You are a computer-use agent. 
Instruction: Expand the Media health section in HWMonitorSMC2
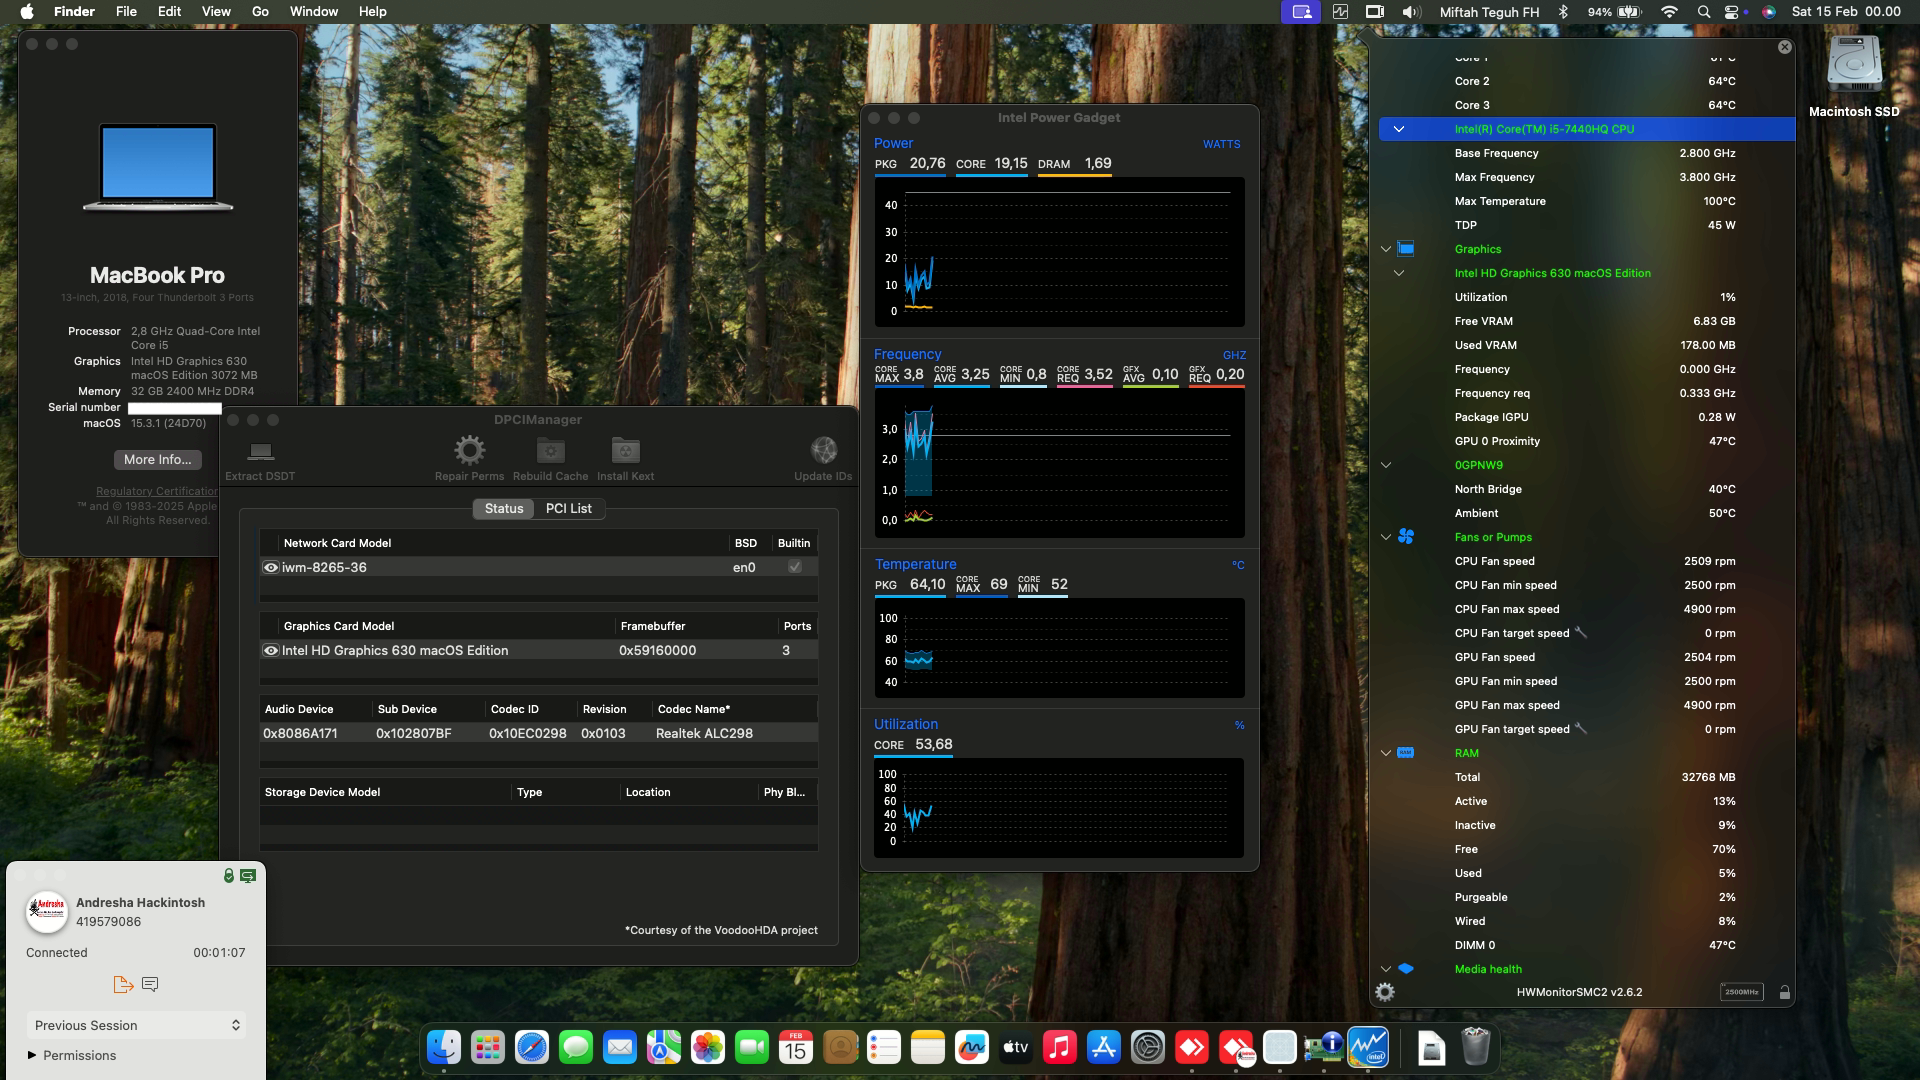1385,968
